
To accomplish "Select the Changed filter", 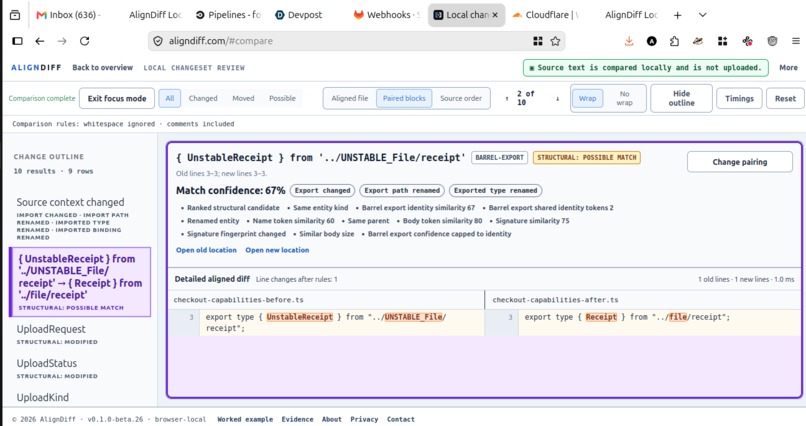I will click(x=203, y=98).
